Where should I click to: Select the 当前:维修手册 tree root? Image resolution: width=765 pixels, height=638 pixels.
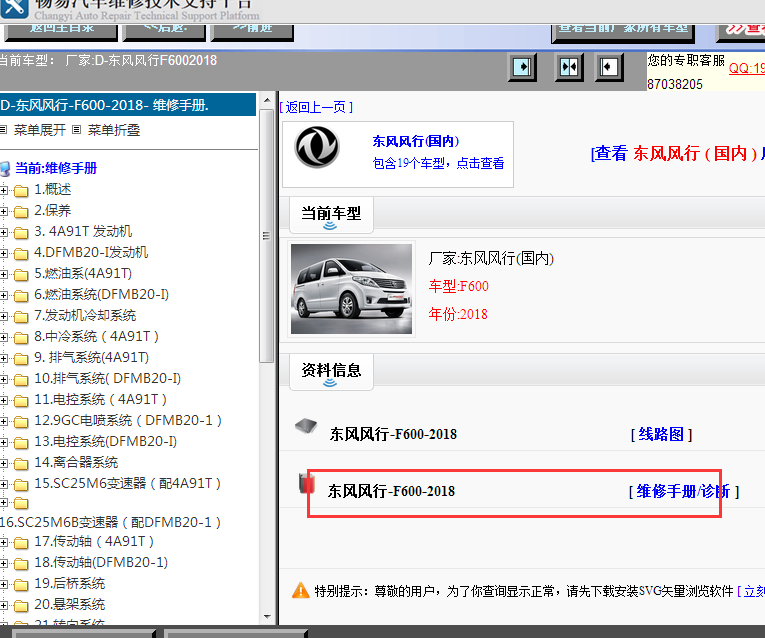(56, 168)
